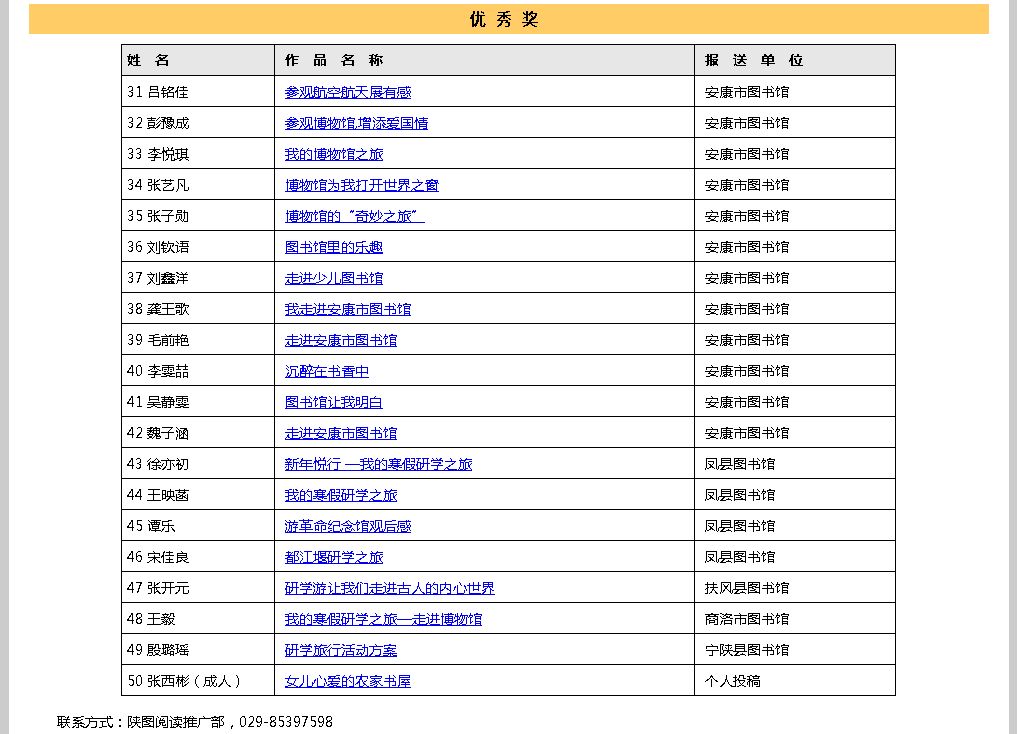Screen dimensions: 1017x734
Task: Open 走进安康市图书馆 link in row 39
Action: pyautogui.click(x=341, y=340)
